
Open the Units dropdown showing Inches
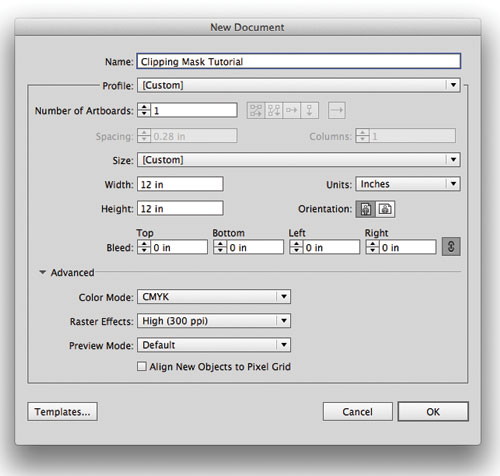[408, 184]
